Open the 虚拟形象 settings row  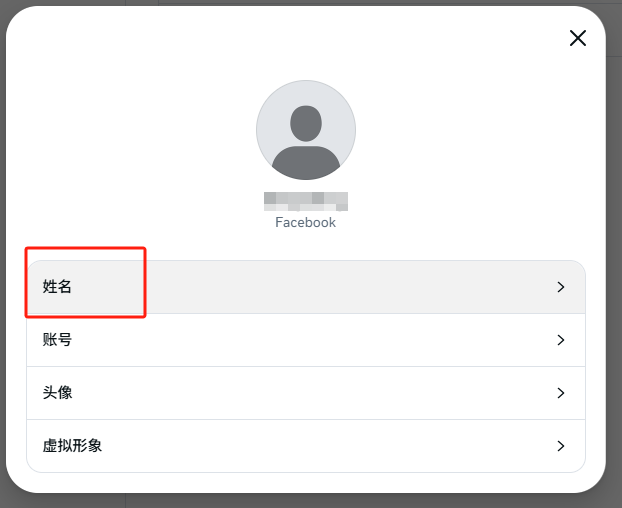tap(306, 446)
